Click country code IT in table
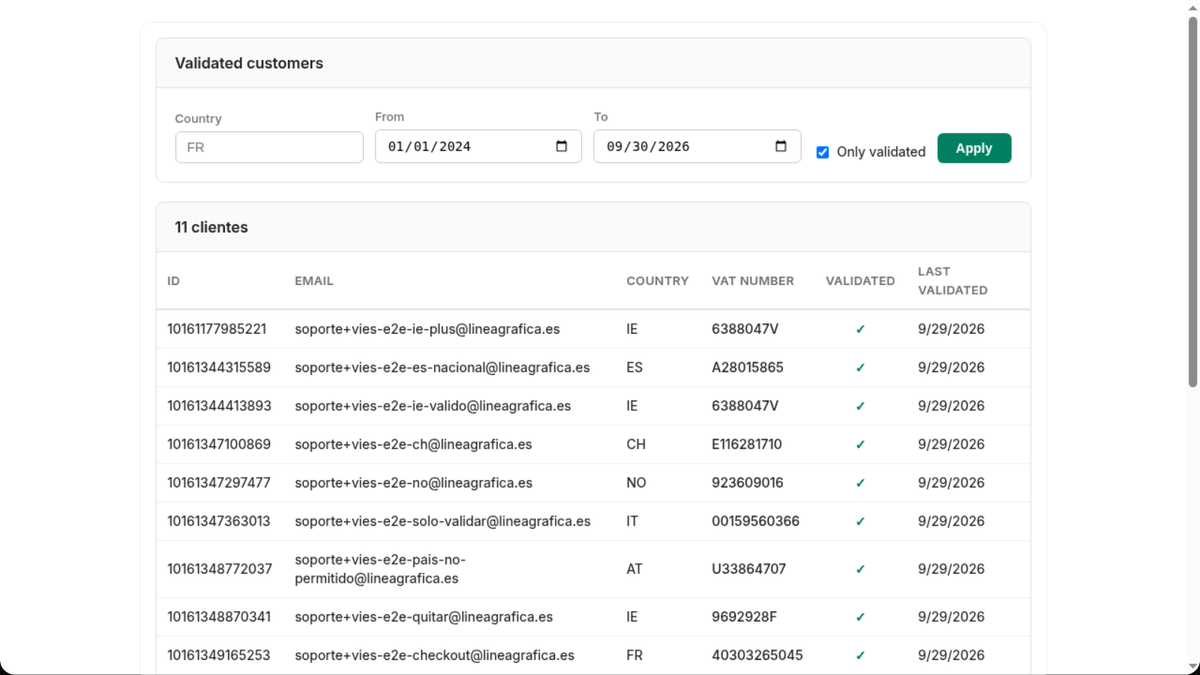The height and width of the screenshot is (675, 1200). point(632,521)
